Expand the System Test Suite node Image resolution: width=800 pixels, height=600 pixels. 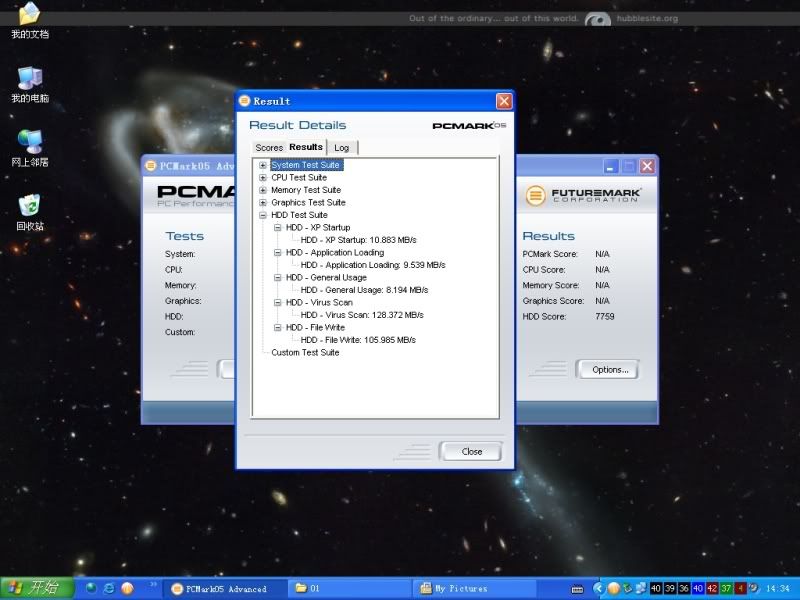(263, 165)
